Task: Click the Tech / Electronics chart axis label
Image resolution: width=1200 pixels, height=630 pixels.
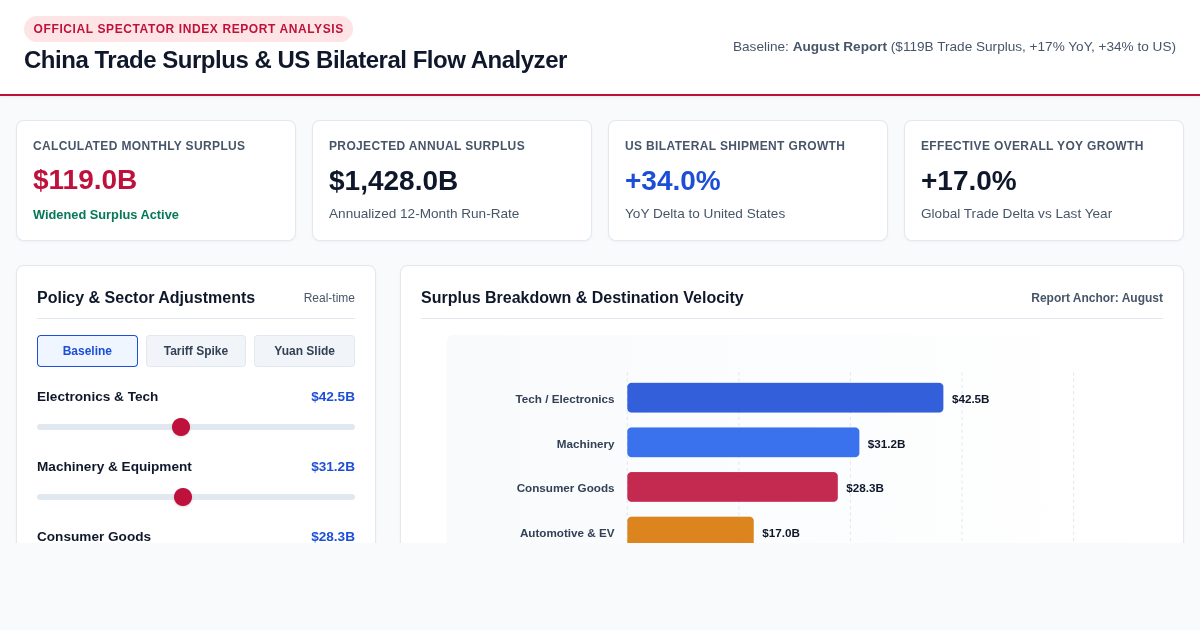Action: point(565,399)
